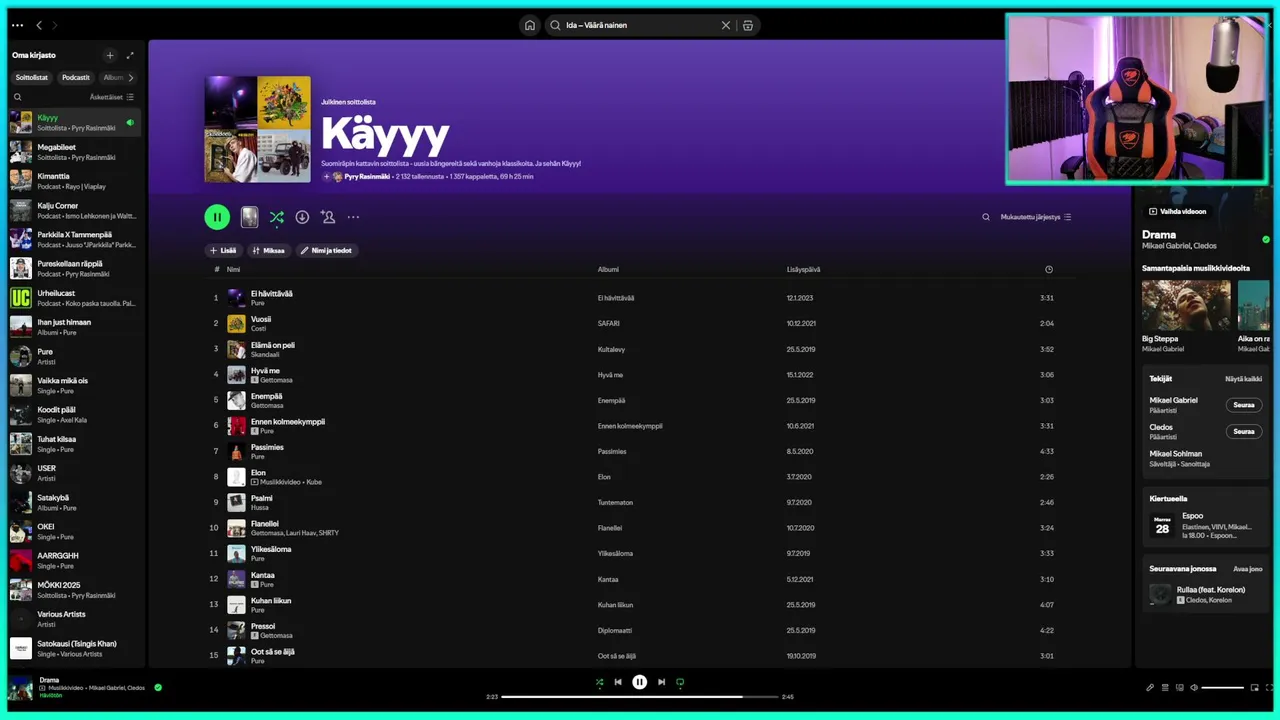Mute with the speaker icon
The height and width of the screenshot is (720, 1280).
click(x=1193, y=687)
